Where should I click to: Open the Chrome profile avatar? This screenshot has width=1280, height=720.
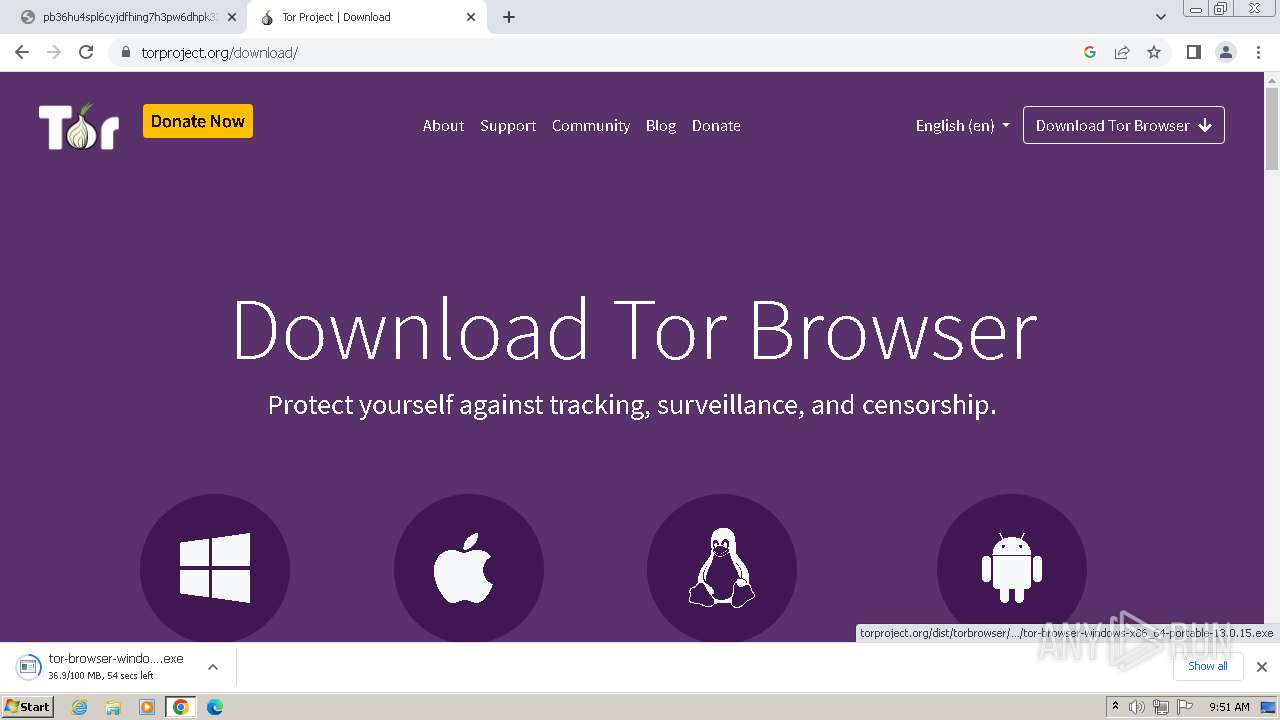pos(1226,52)
